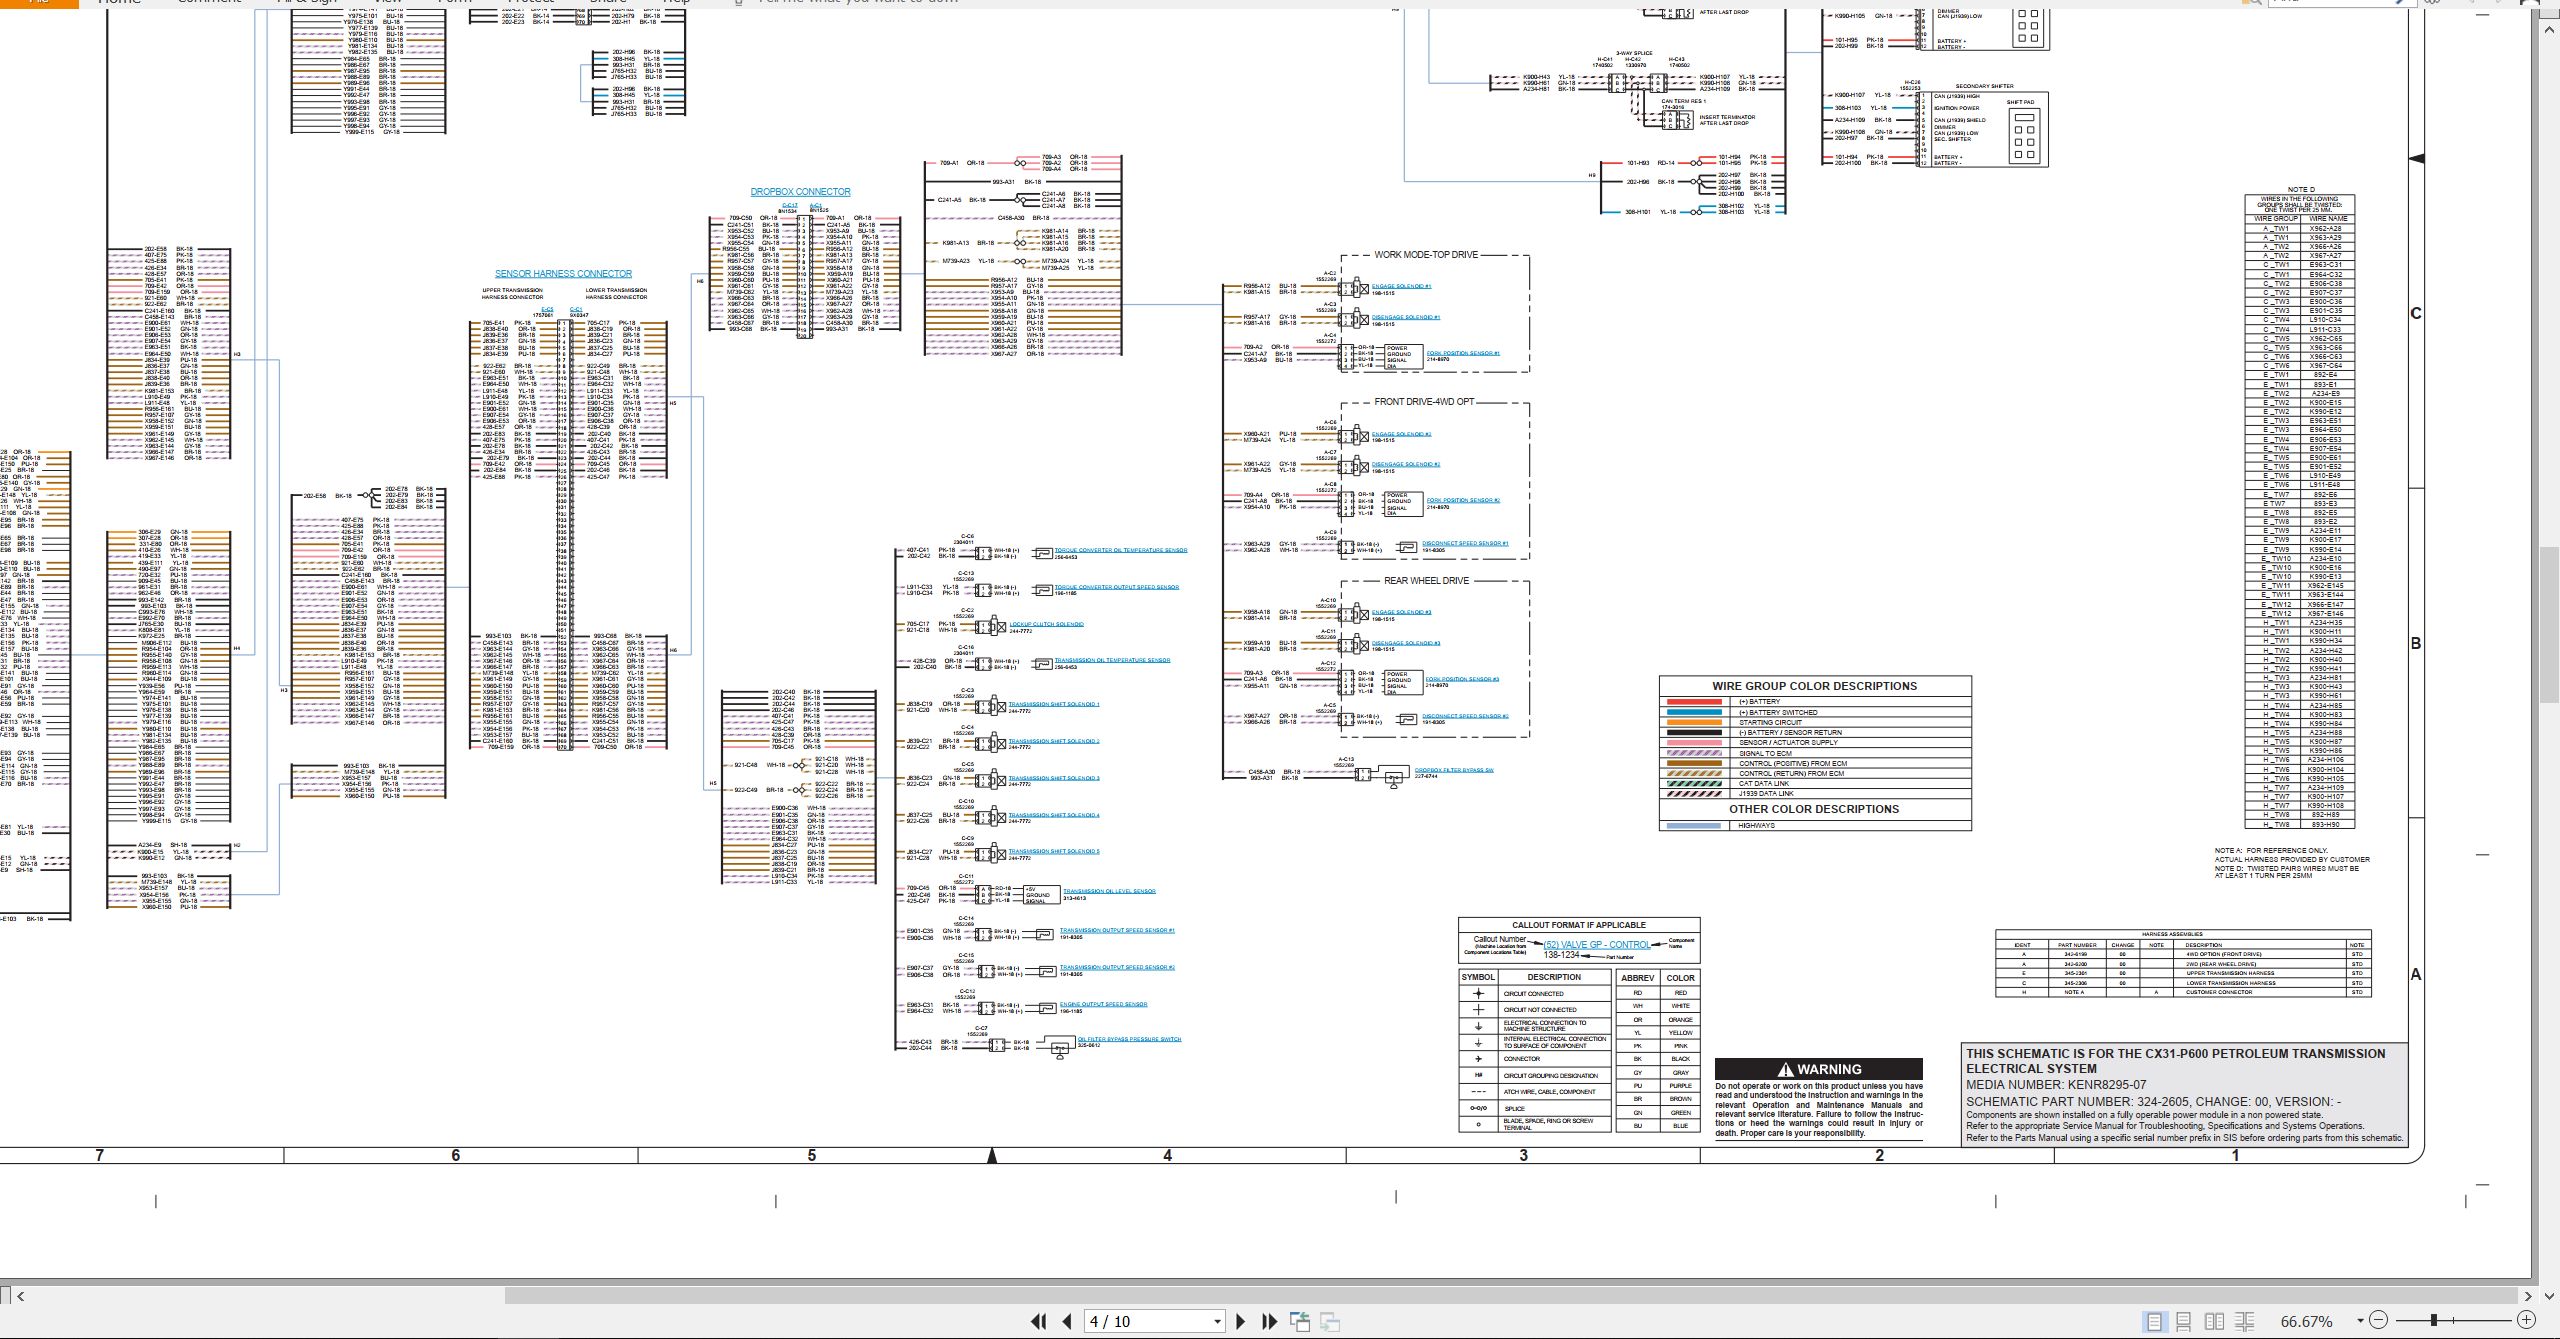Open Fork Position Sensor #2 link

[1462, 500]
